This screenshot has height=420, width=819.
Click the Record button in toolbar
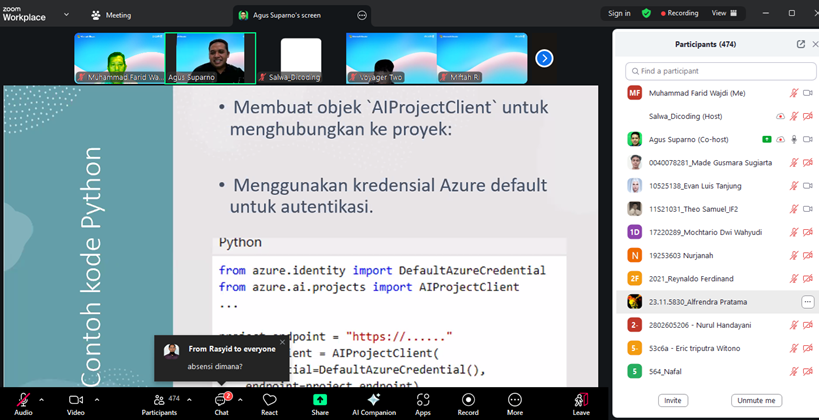[x=468, y=404]
